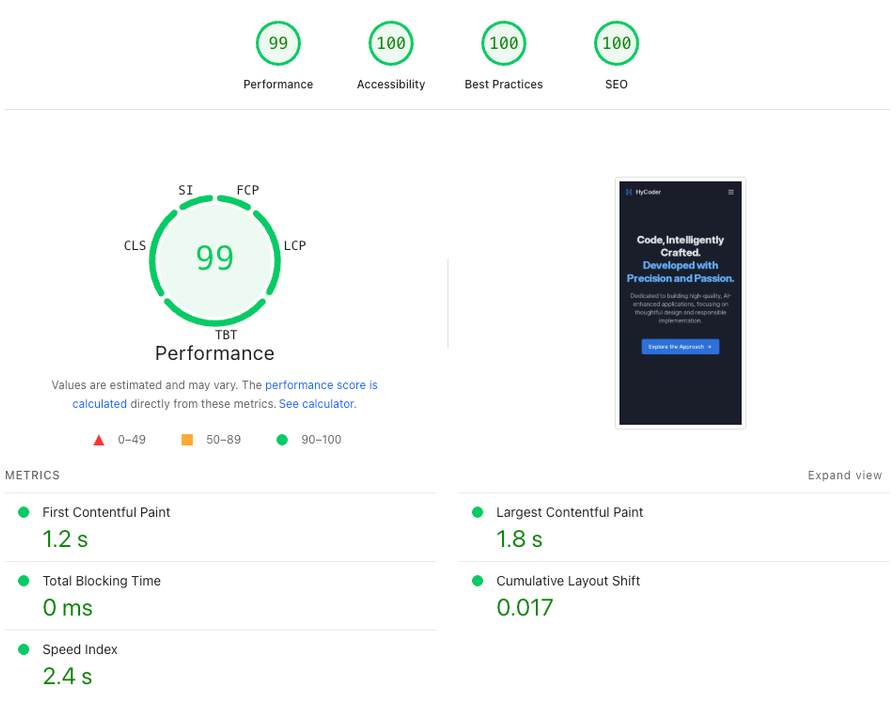This screenshot has width=896, height=702.
Task: Click the mobile page screenshot thumbnail
Action: click(680, 302)
